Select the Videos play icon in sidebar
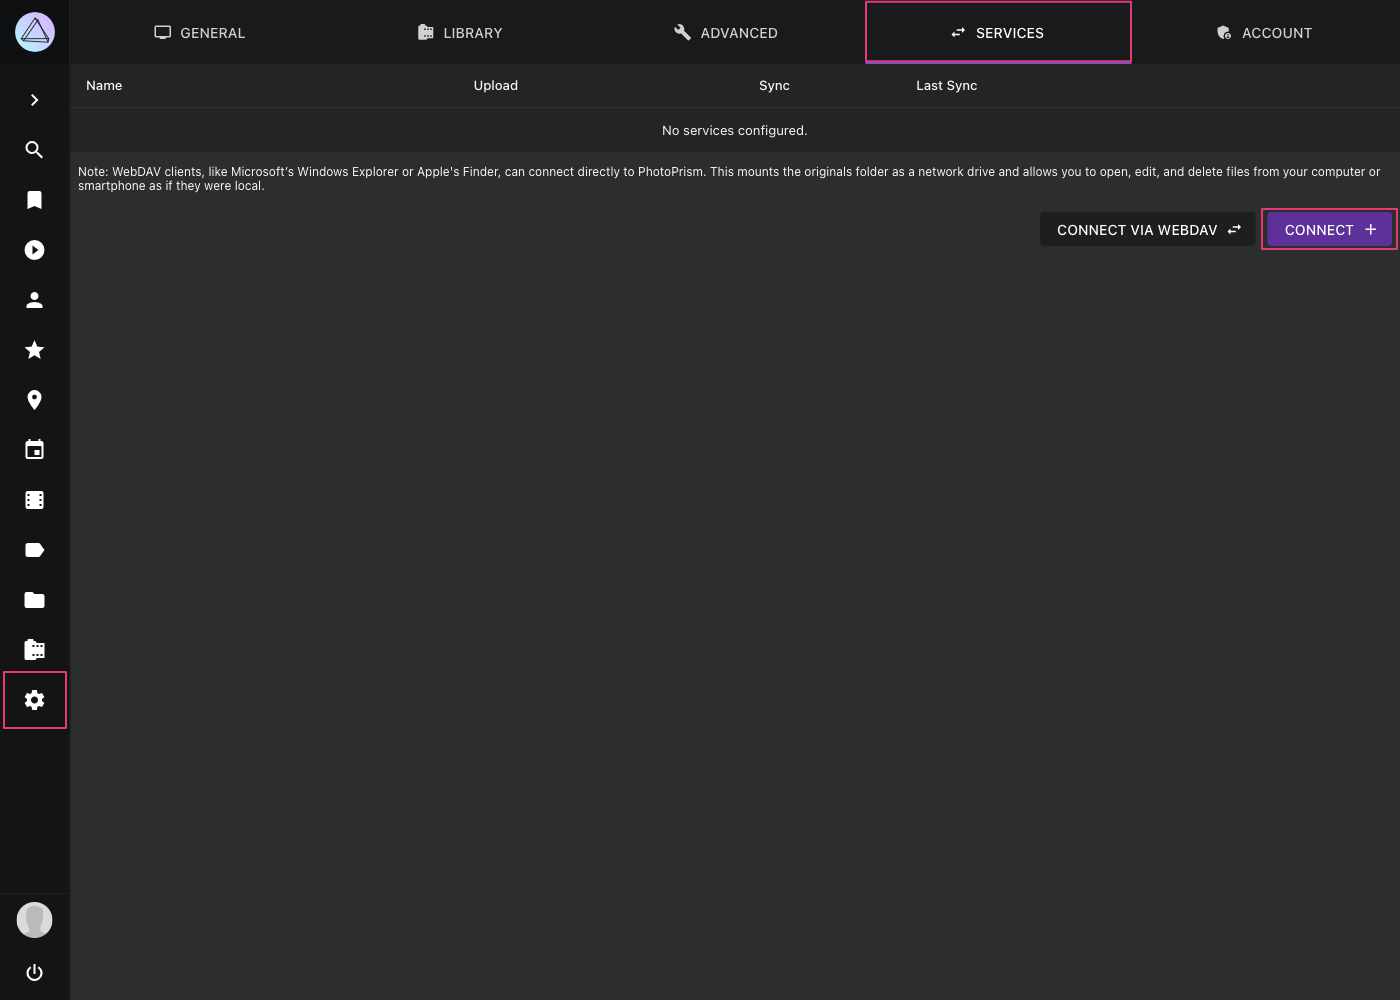Image resolution: width=1400 pixels, height=1000 pixels. (x=34, y=250)
